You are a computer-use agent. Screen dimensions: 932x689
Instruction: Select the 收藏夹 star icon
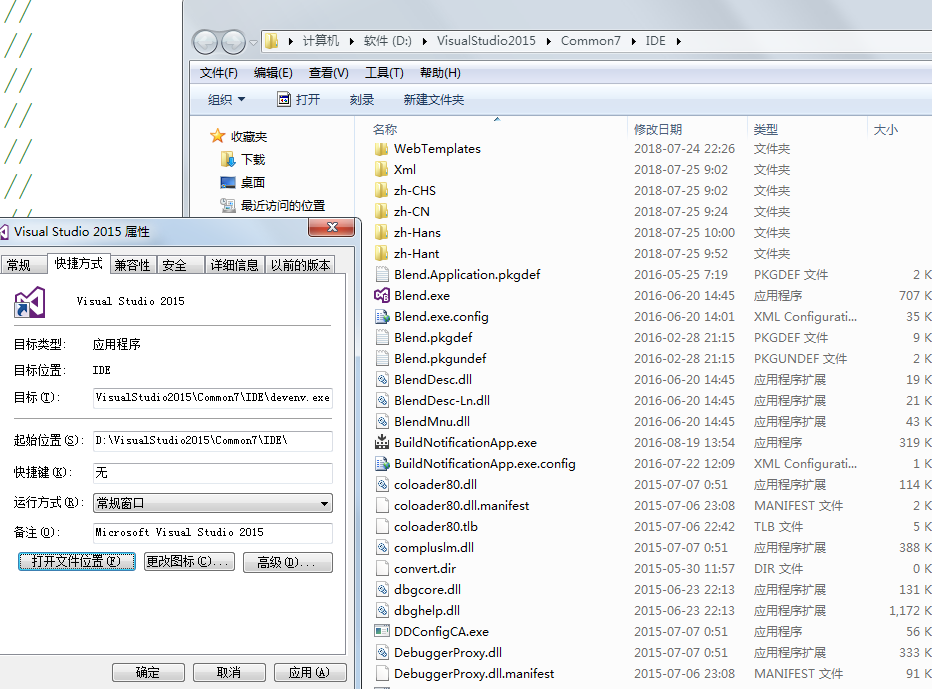pyautogui.click(x=218, y=136)
